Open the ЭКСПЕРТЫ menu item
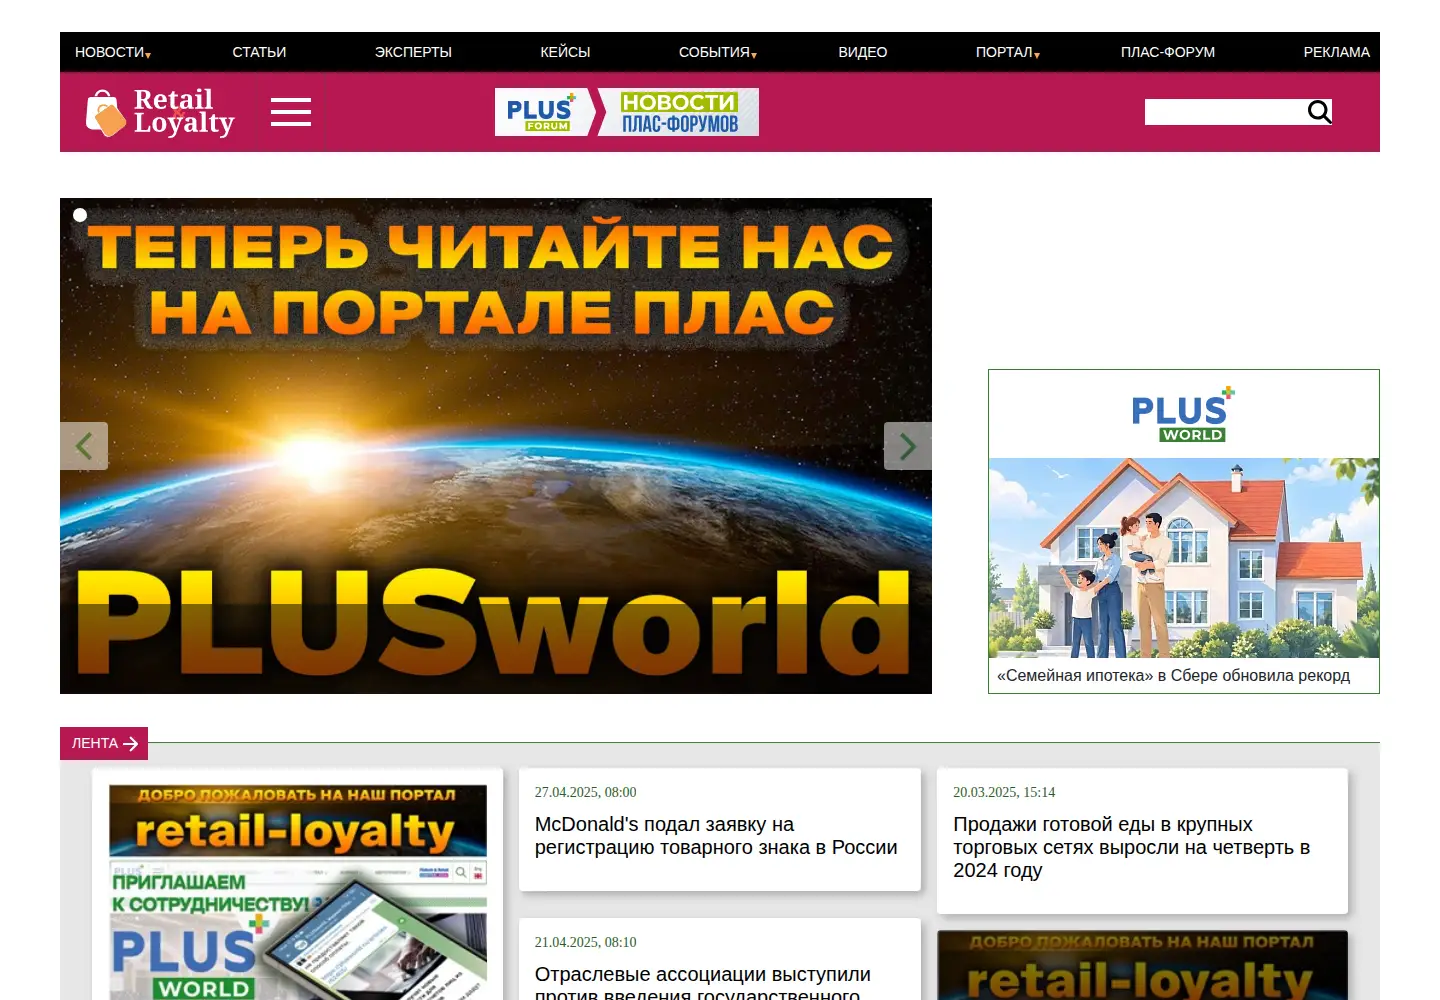The image size is (1440, 1000). coord(413,52)
